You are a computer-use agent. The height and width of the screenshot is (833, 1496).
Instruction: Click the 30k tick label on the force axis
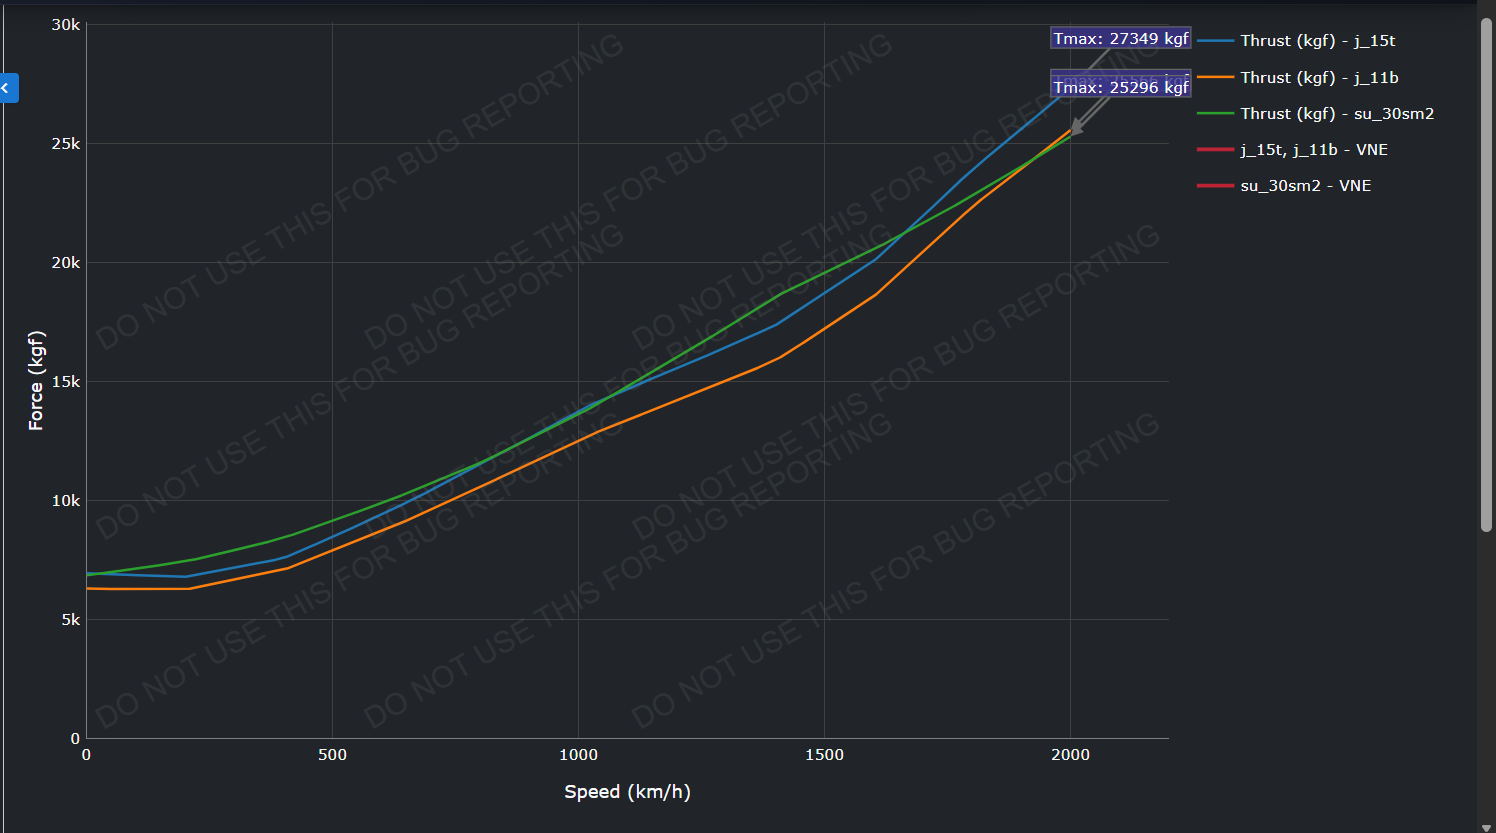pyautogui.click(x=66, y=25)
